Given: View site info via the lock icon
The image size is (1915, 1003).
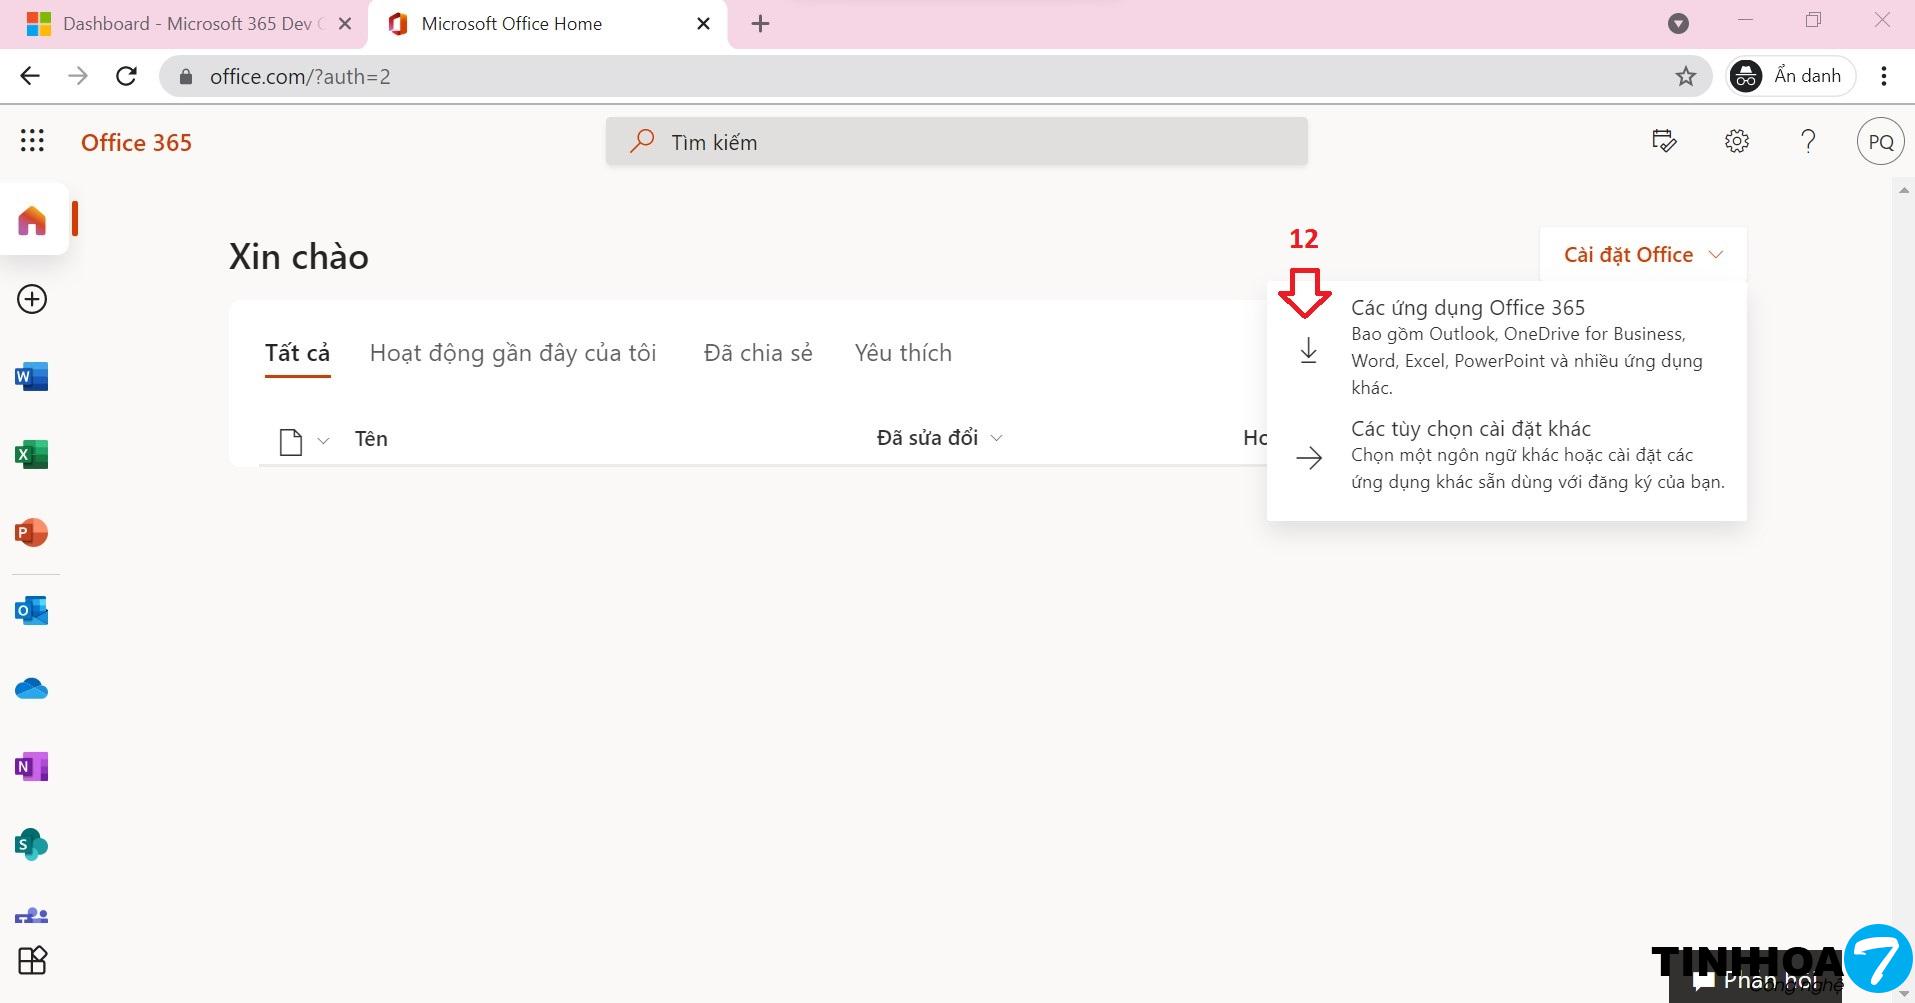Looking at the screenshot, I should tap(185, 76).
